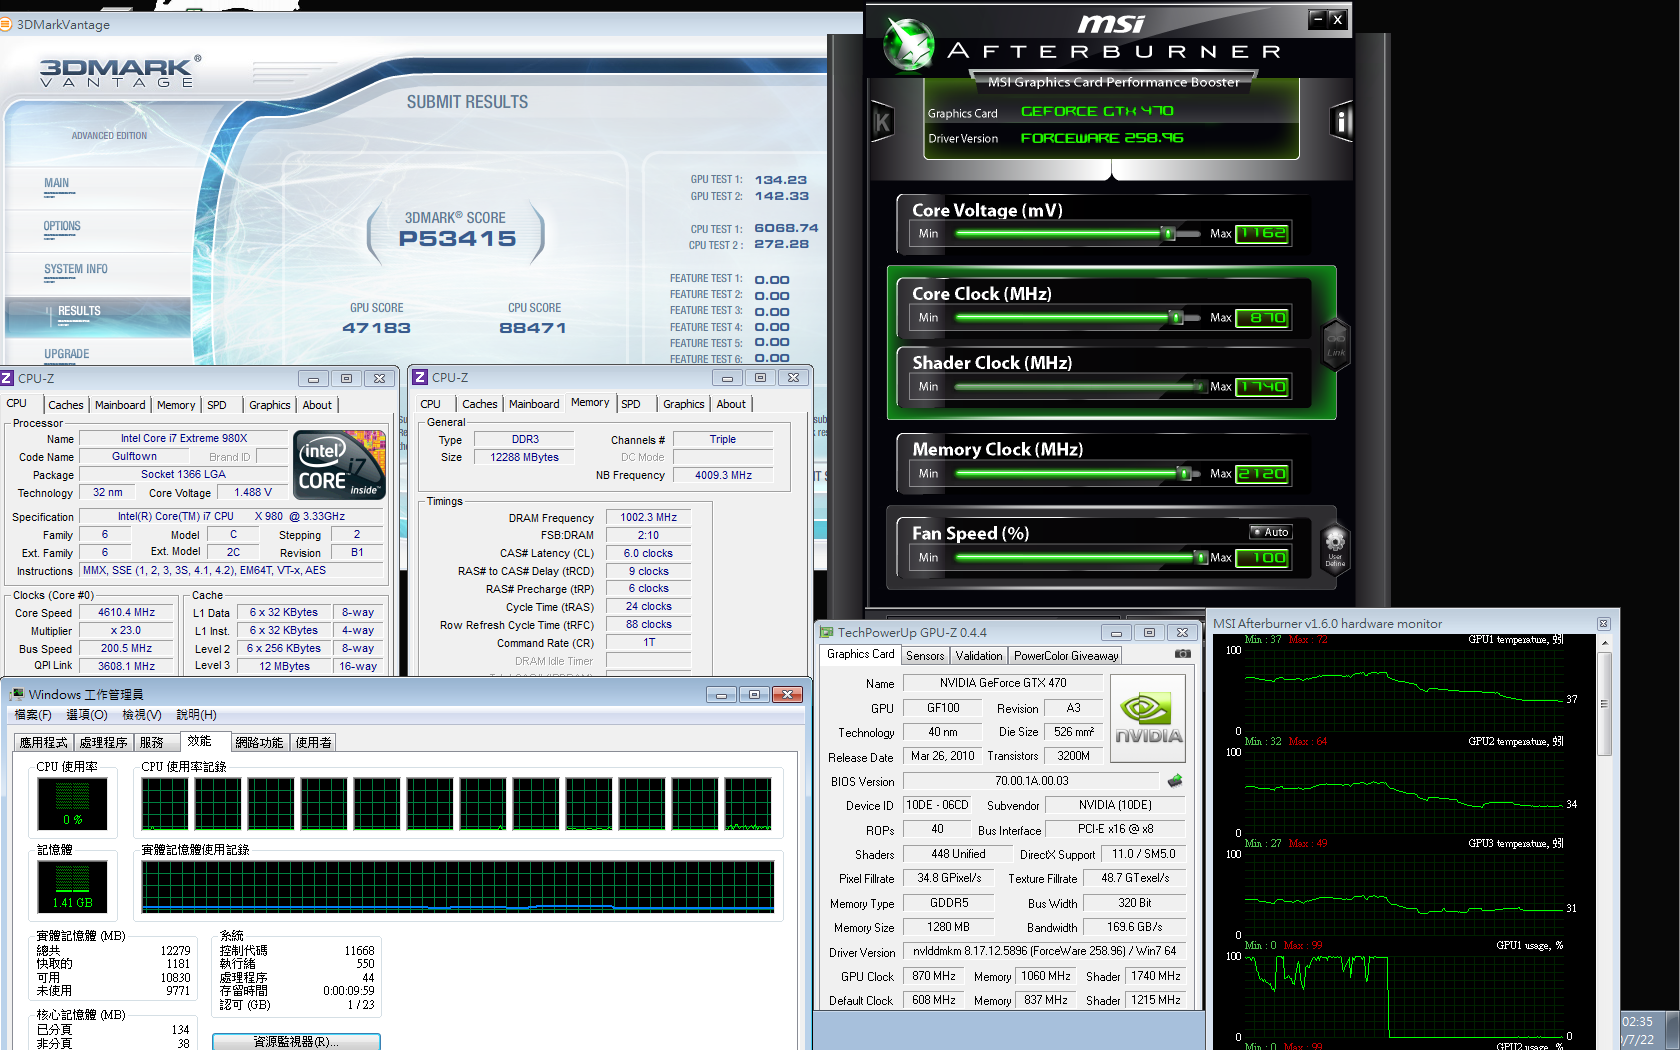
Task: Switch to the 使用者 tab
Action: point(314,742)
